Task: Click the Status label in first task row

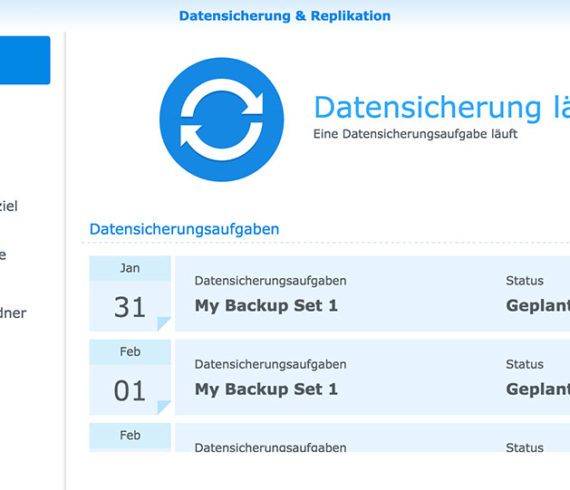Action: click(x=525, y=281)
